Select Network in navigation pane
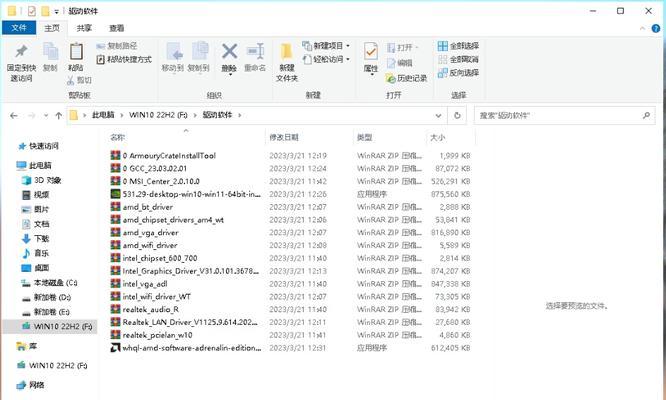Screen dimensions: 666x400 point(31,385)
